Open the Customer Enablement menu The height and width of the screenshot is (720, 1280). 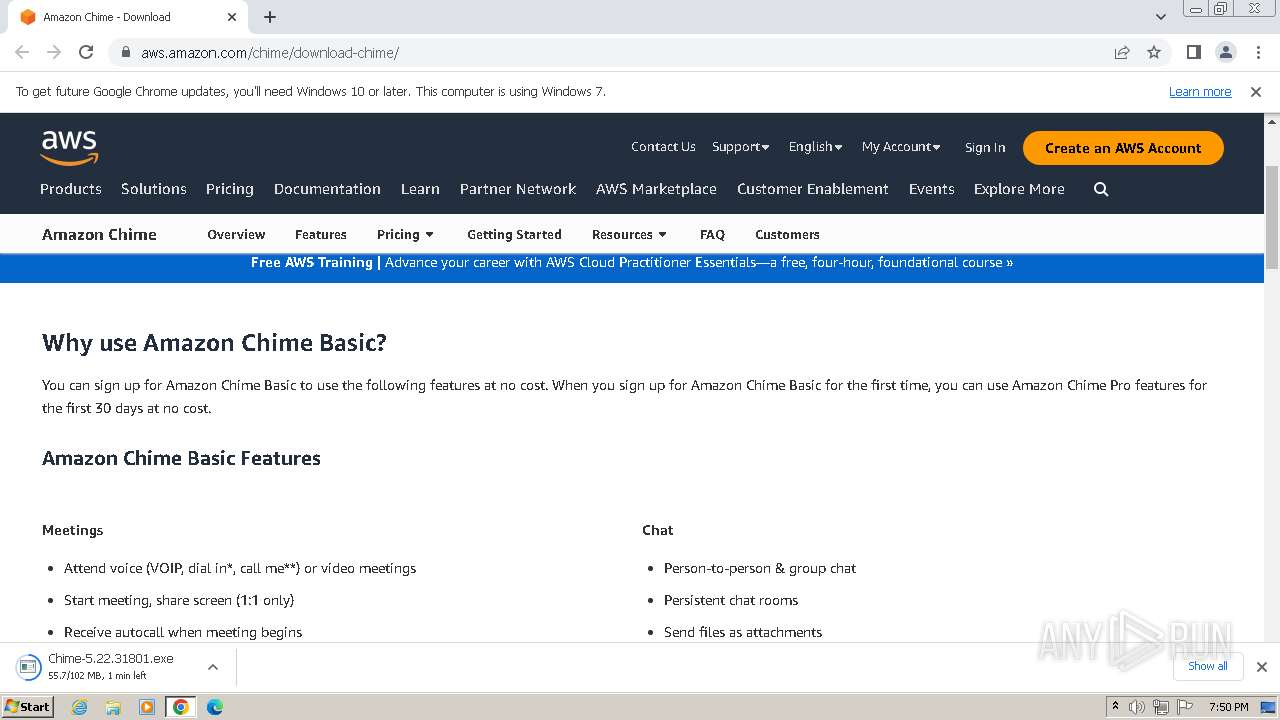[x=813, y=189]
